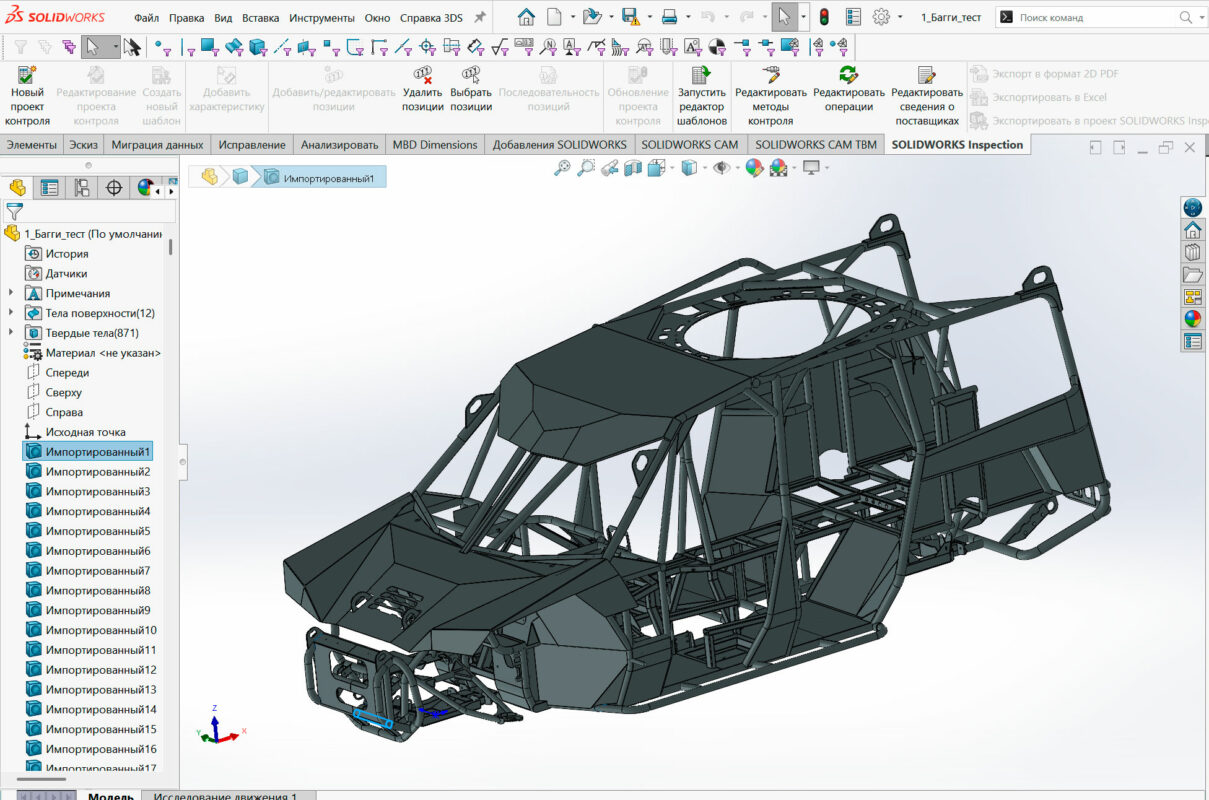Image resolution: width=1209 pixels, height=800 pixels.
Task: Toggle the Hide/Show Items eye icon
Action: tap(720, 168)
